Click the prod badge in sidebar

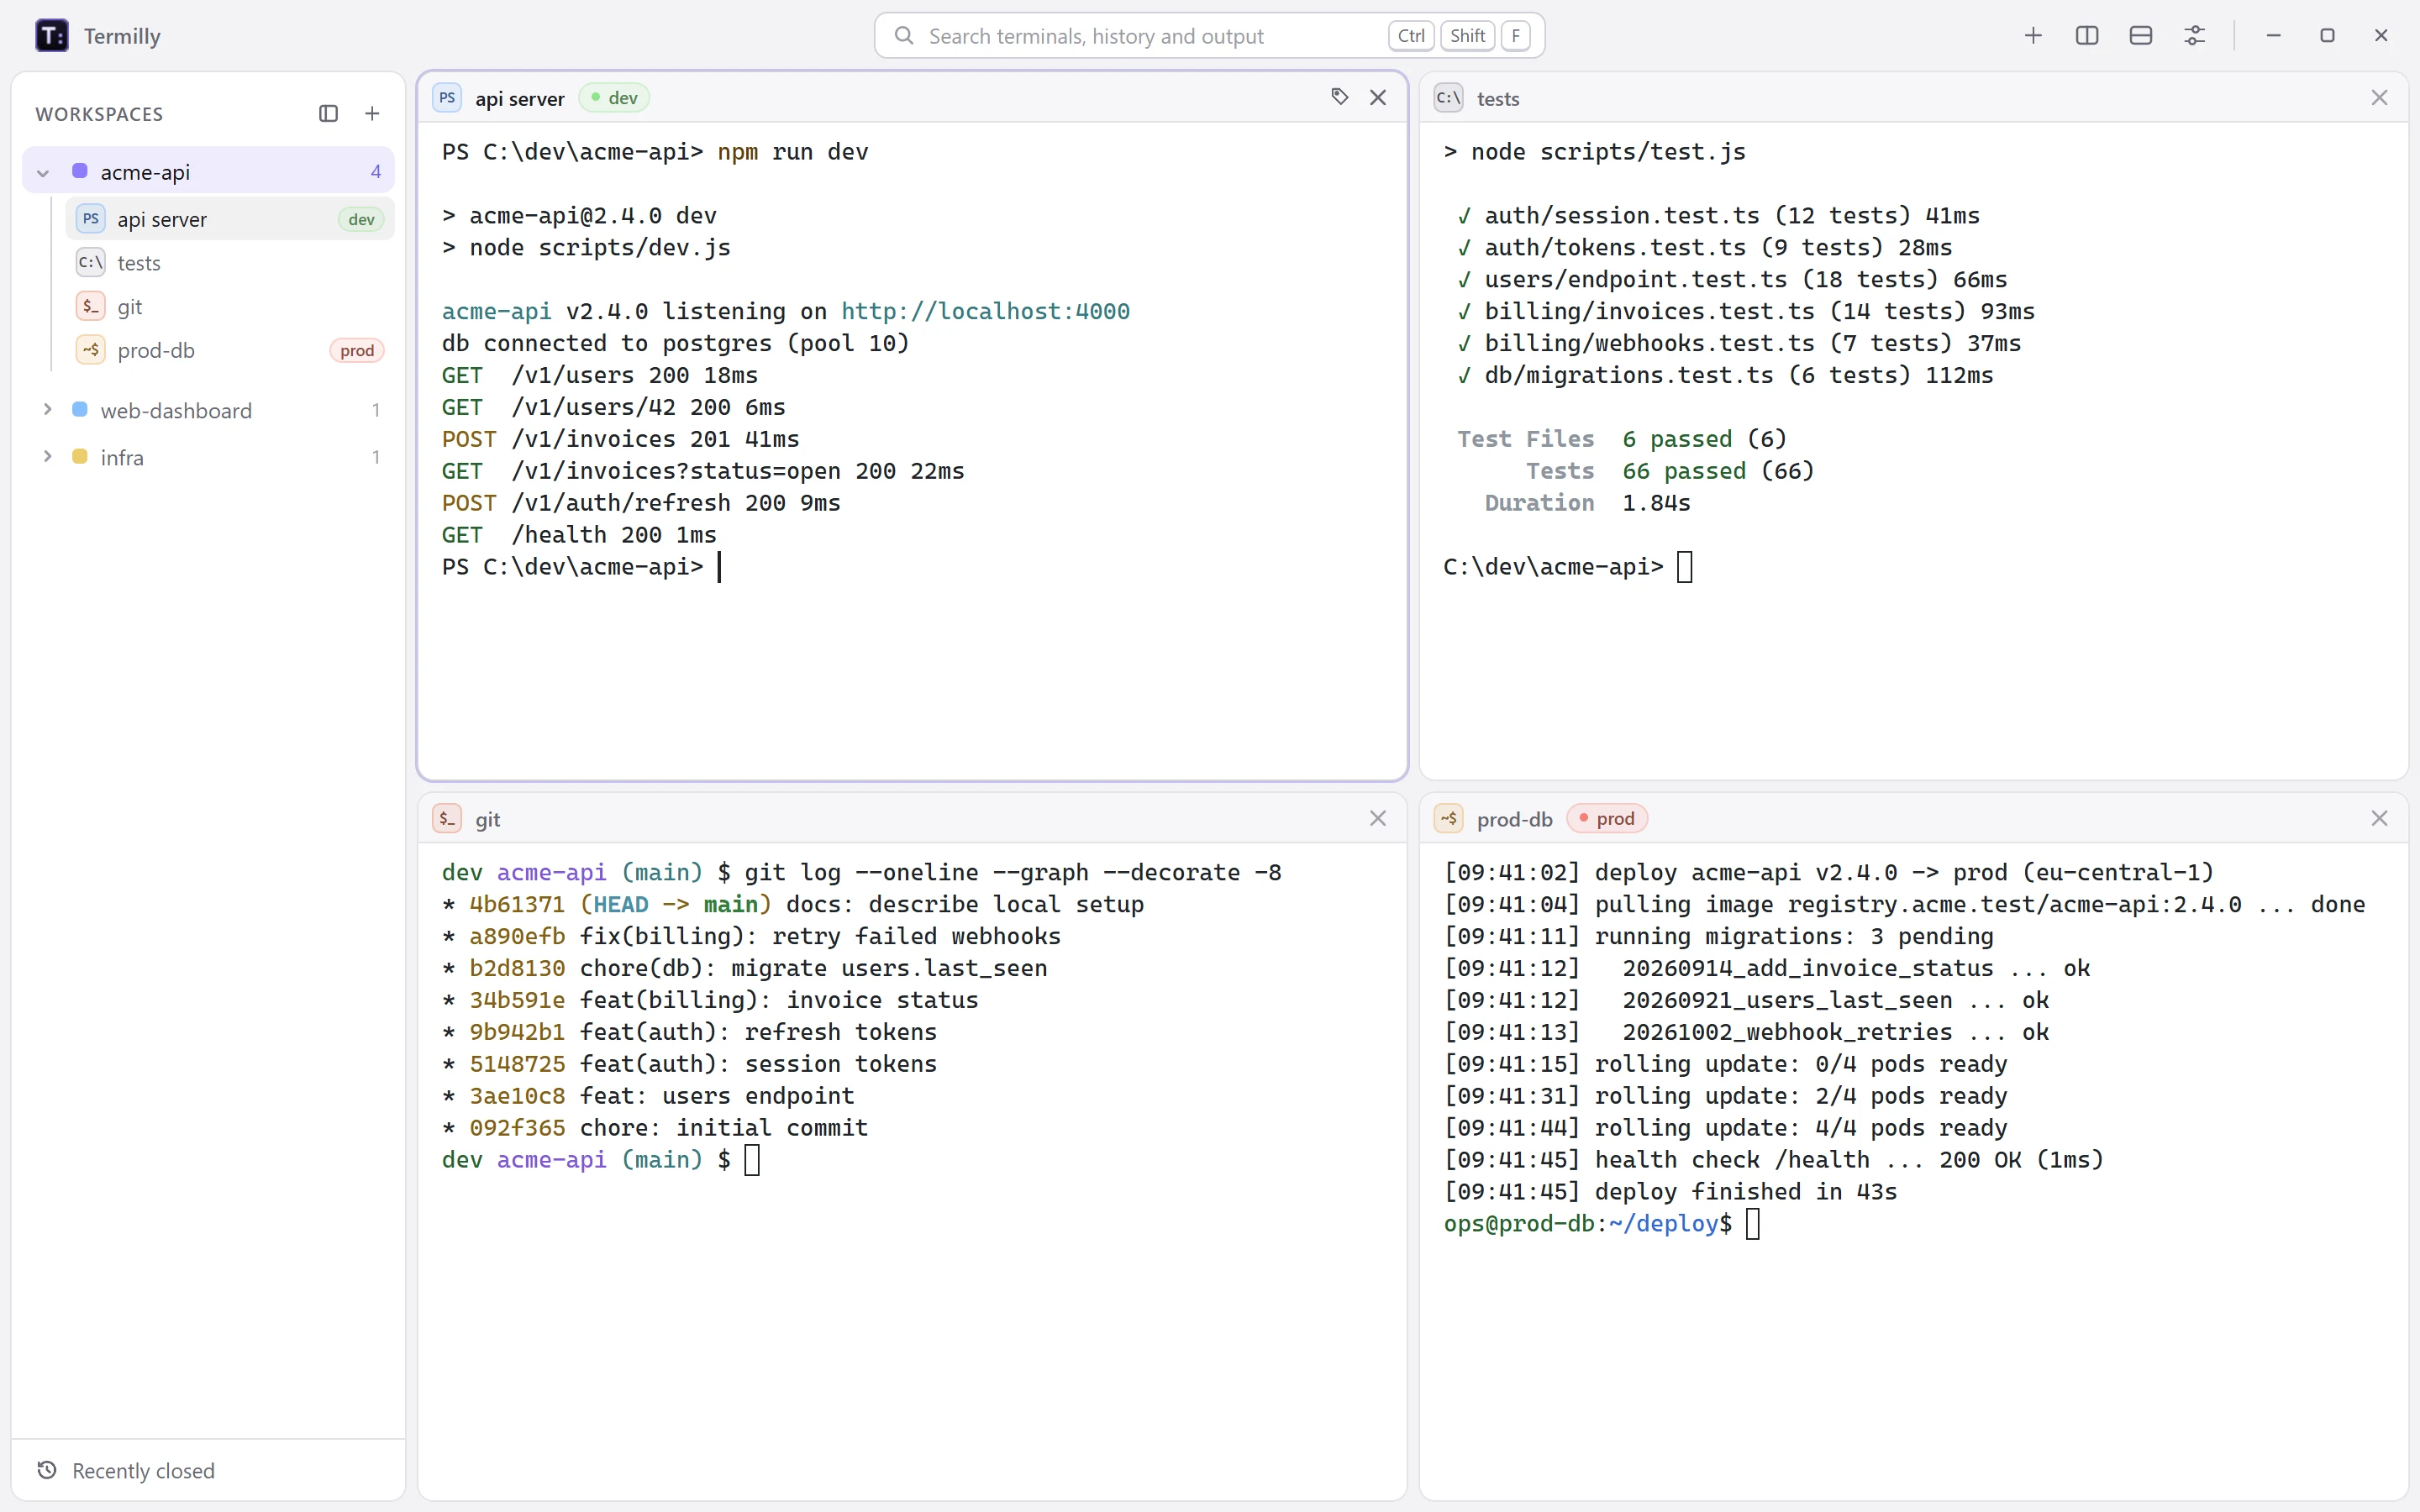pyautogui.click(x=357, y=351)
